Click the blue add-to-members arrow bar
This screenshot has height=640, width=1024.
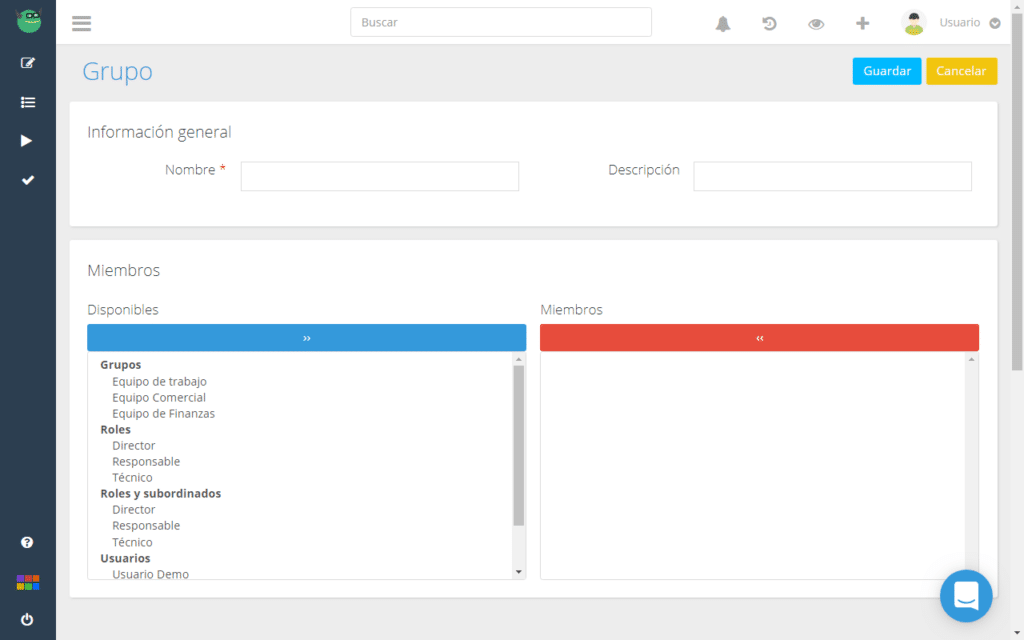tap(306, 338)
